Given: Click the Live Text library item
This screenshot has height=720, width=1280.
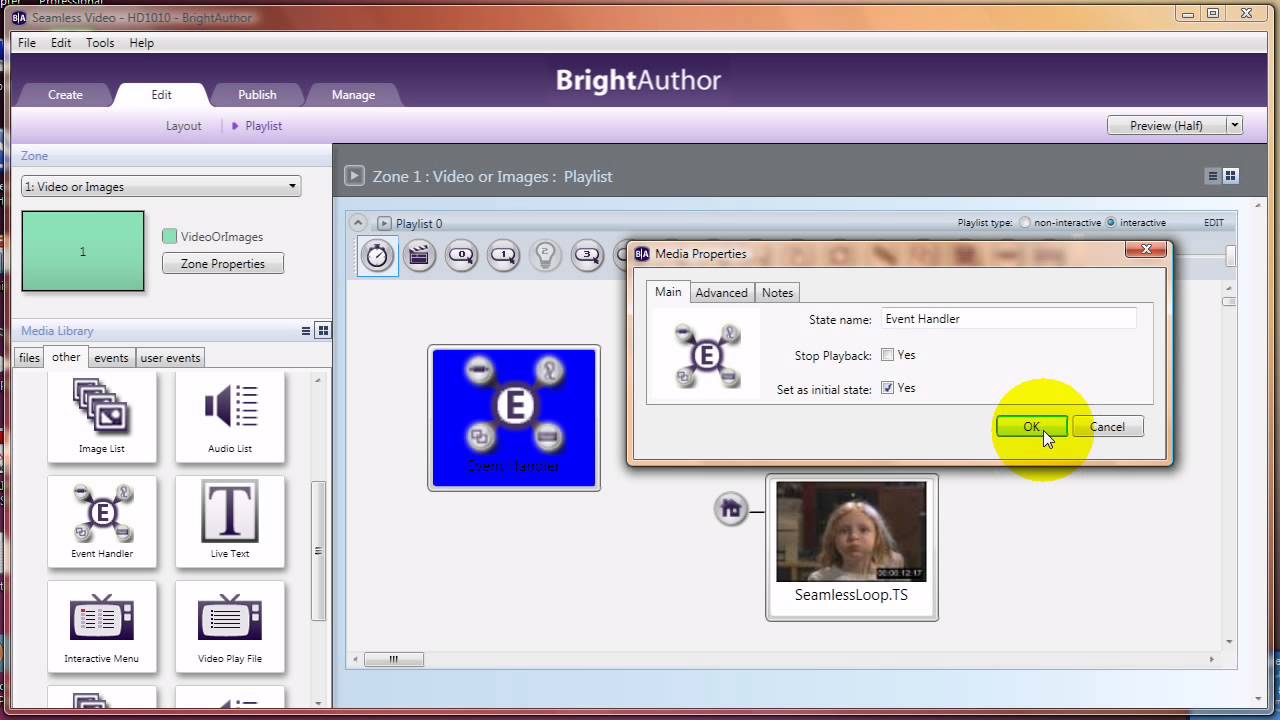Looking at the screenshot, I should pyautogui.click(x=230, y=521).
